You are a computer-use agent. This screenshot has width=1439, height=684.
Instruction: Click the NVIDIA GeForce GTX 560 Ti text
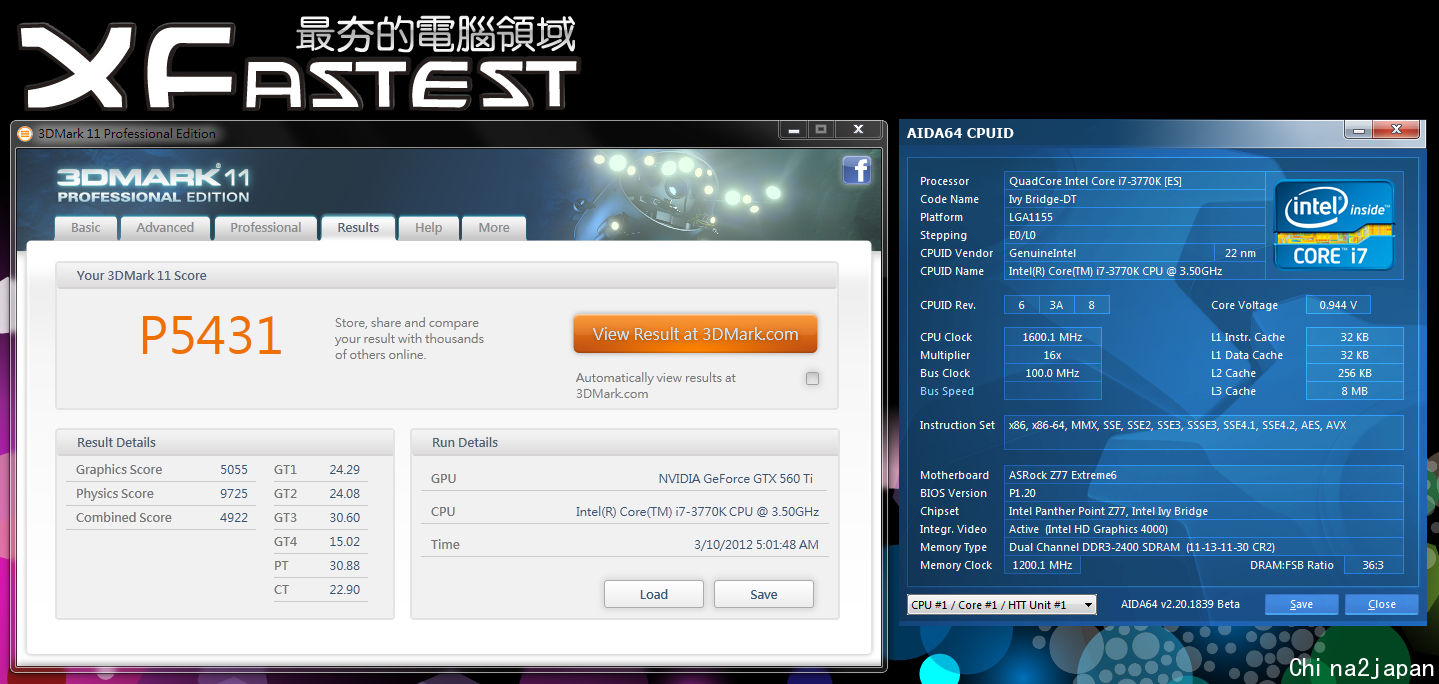[735, 479]
